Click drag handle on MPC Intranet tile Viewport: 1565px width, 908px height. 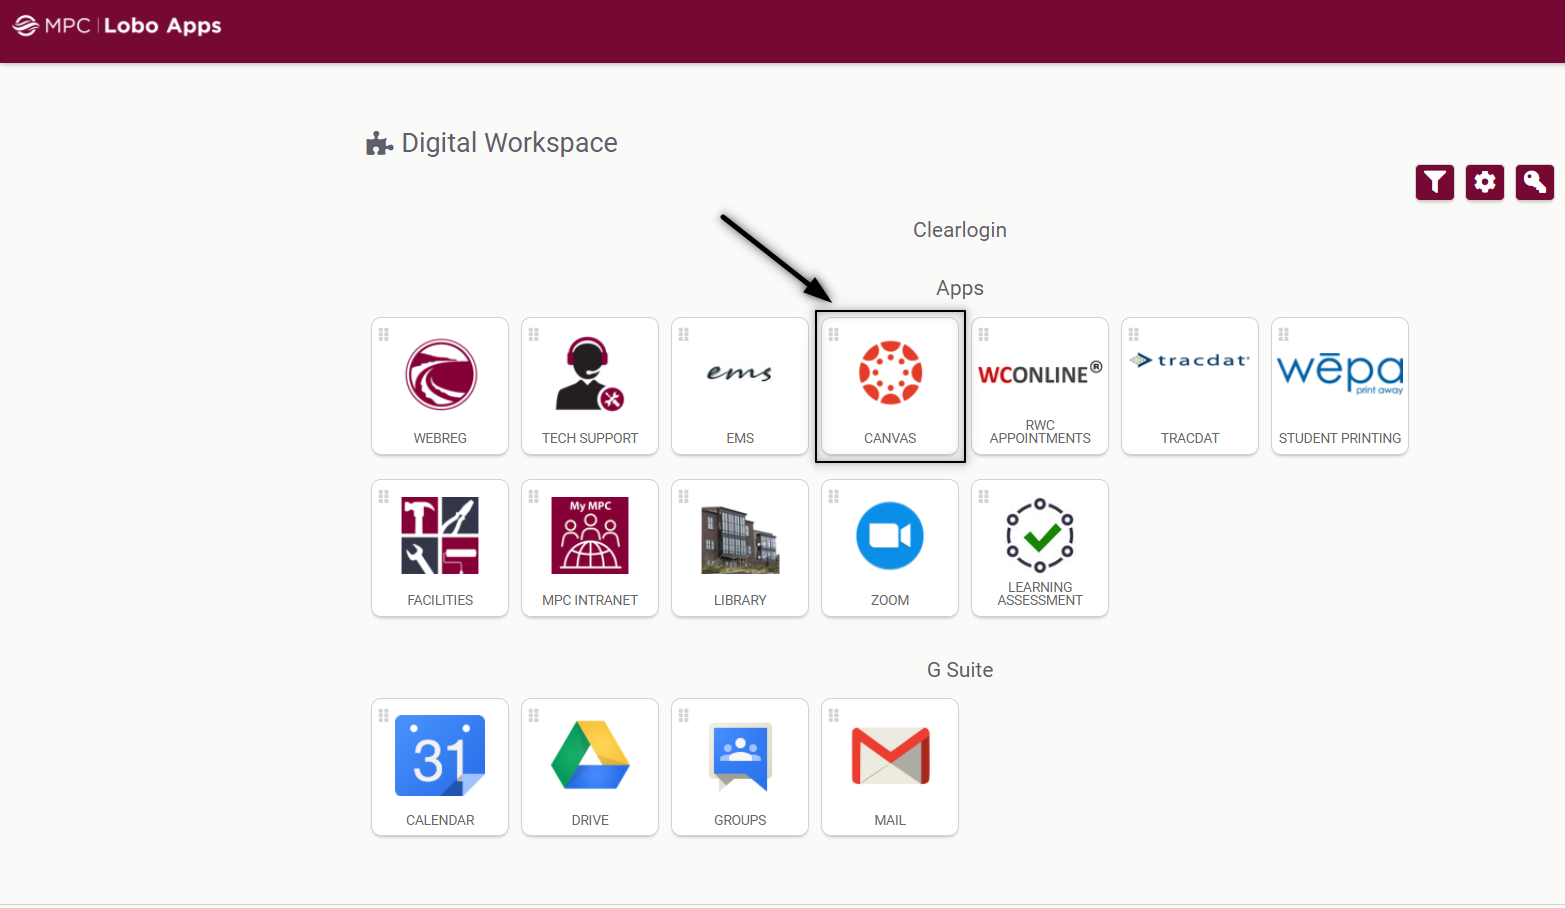click(x=534, y=496)
